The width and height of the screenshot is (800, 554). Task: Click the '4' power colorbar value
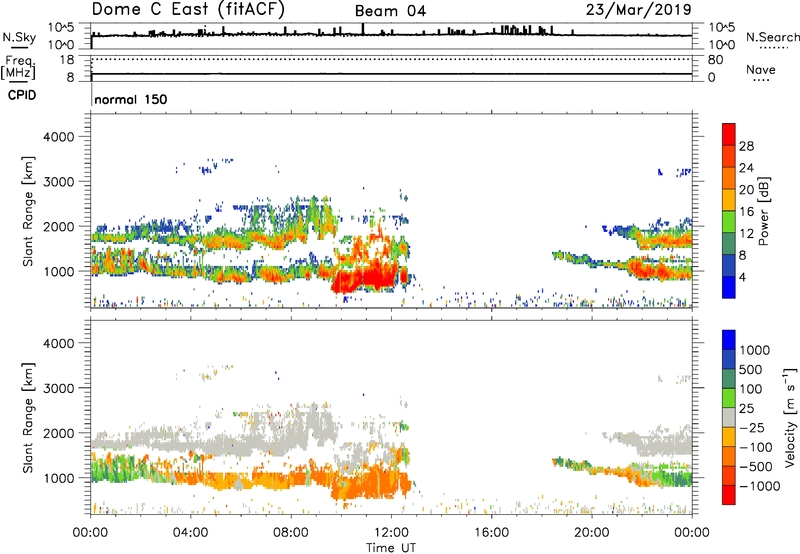742,278
